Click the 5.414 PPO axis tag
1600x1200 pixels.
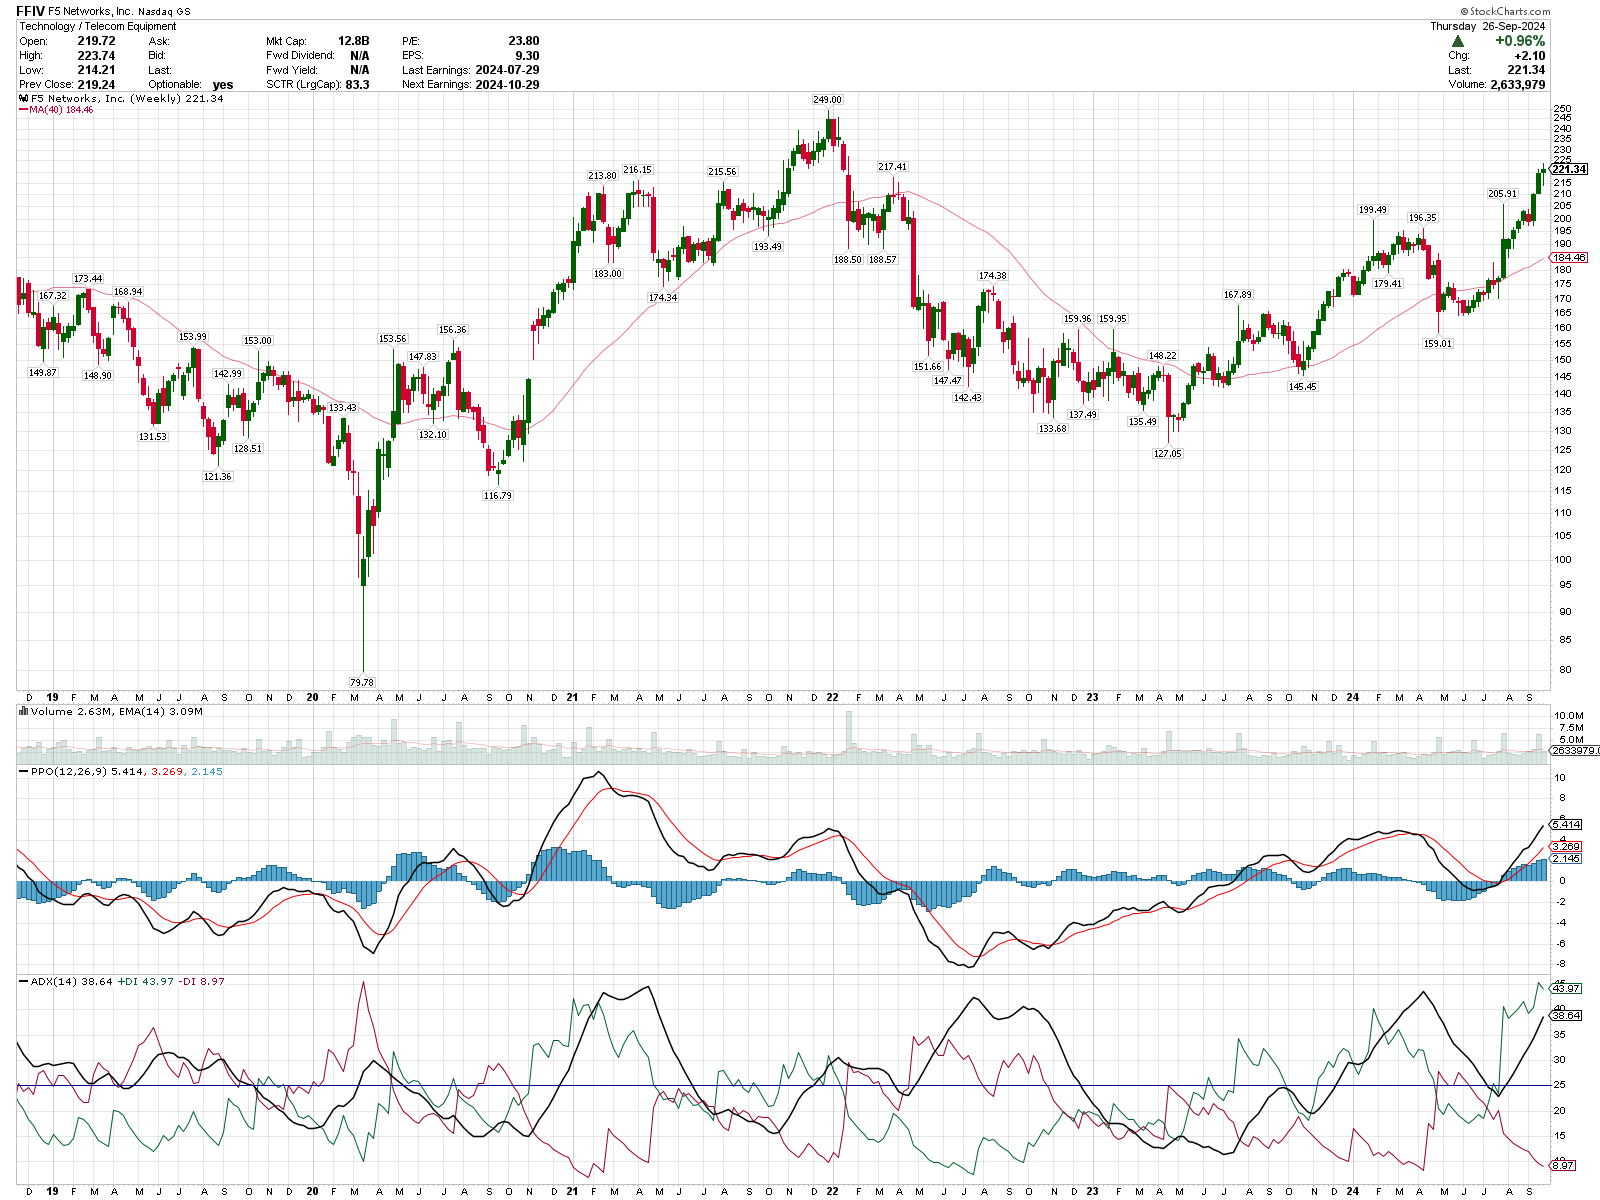point(1567,825)
